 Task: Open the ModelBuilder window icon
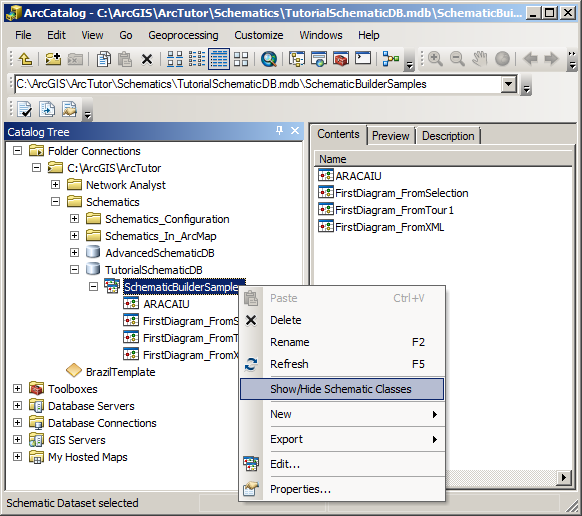tap(390, 59)
